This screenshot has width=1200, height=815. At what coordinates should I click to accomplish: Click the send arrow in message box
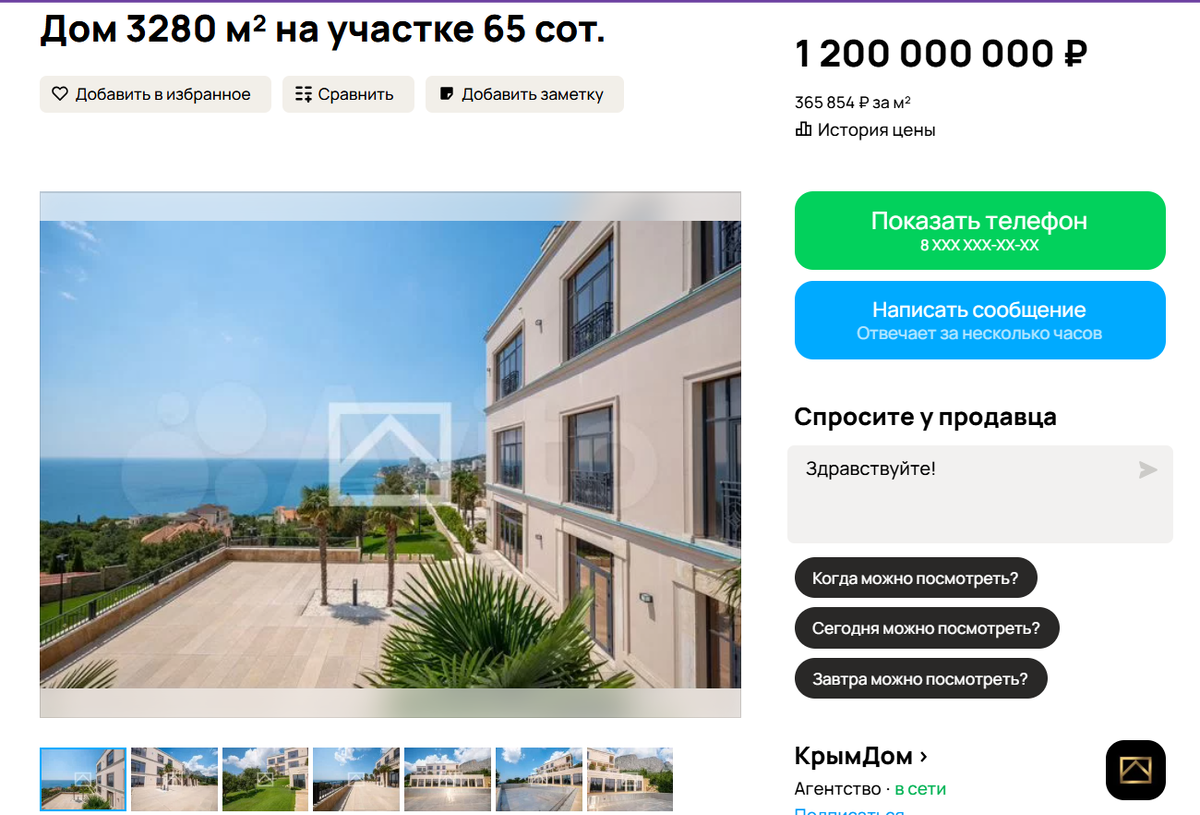coord(1148,469)
